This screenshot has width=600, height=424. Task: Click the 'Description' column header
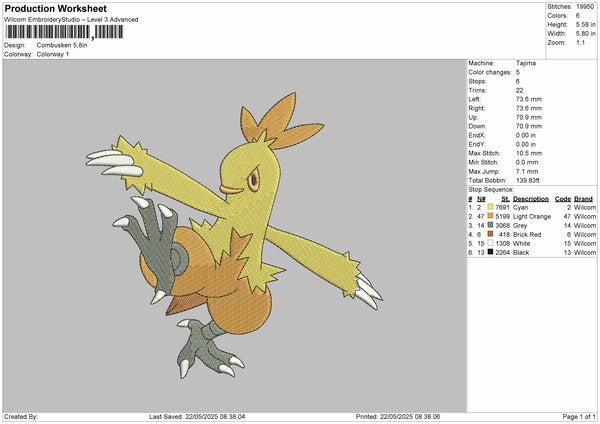point(531,199)
